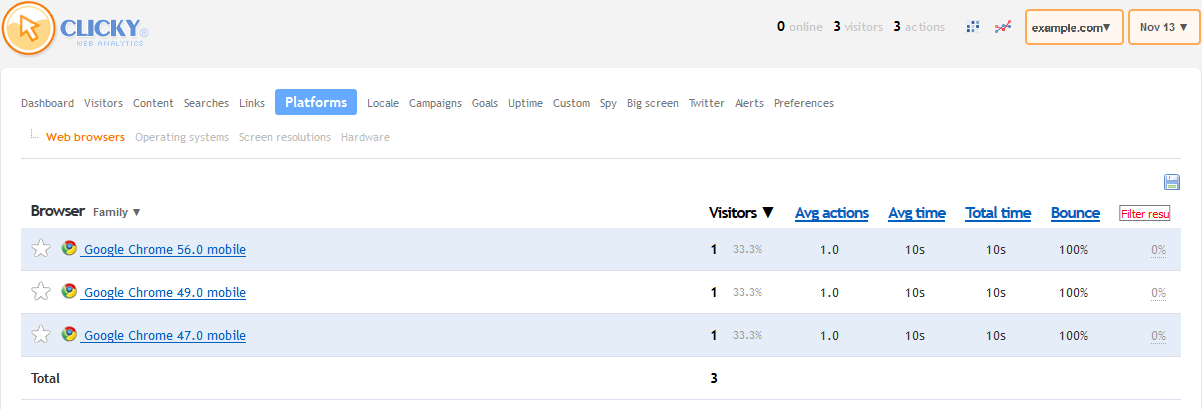This screenshot has width=1202, height=409.
Task: Open the heatmap dots icon in header
Action: (x=972, y=27)
